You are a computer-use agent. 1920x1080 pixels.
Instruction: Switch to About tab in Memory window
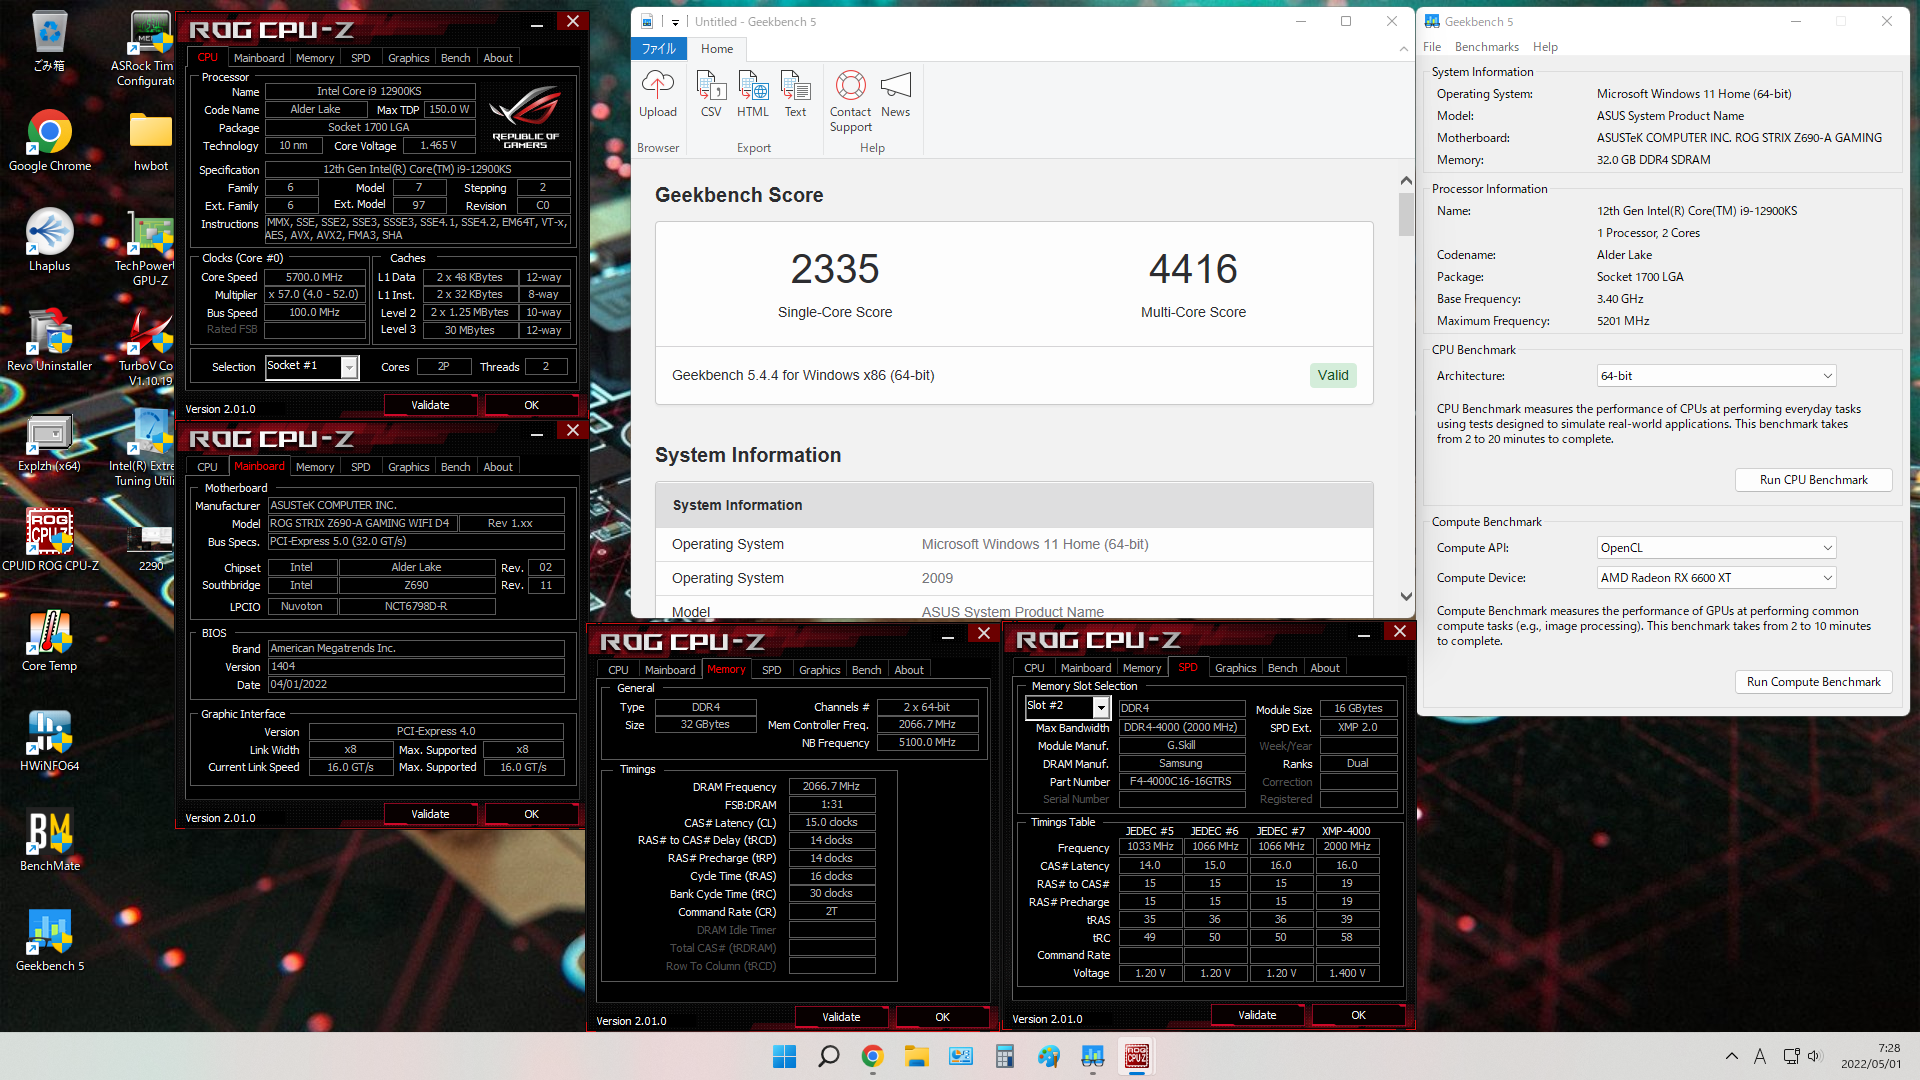[909, 670]
